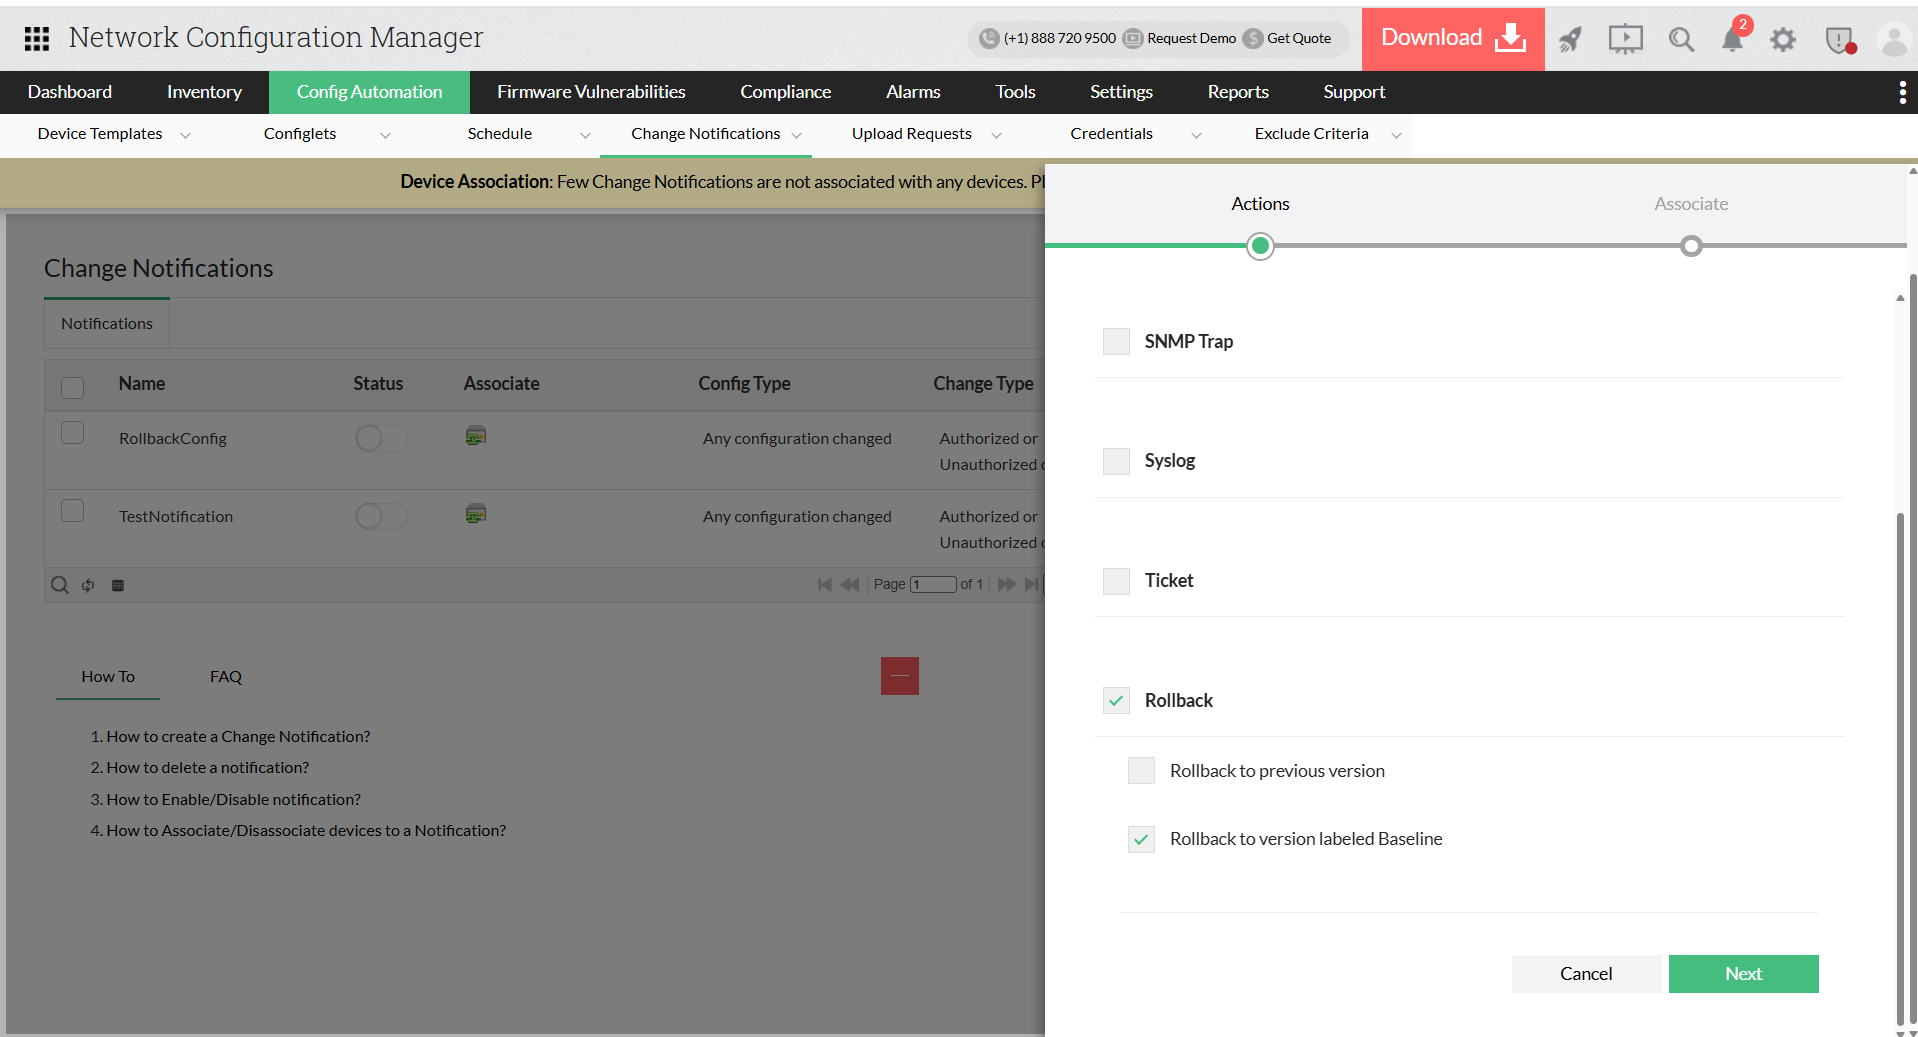Image resolution: width=1918 pixels, height=1037 pixels.
Task: Open the security shield alert icon
Action: click(1838, 40)
